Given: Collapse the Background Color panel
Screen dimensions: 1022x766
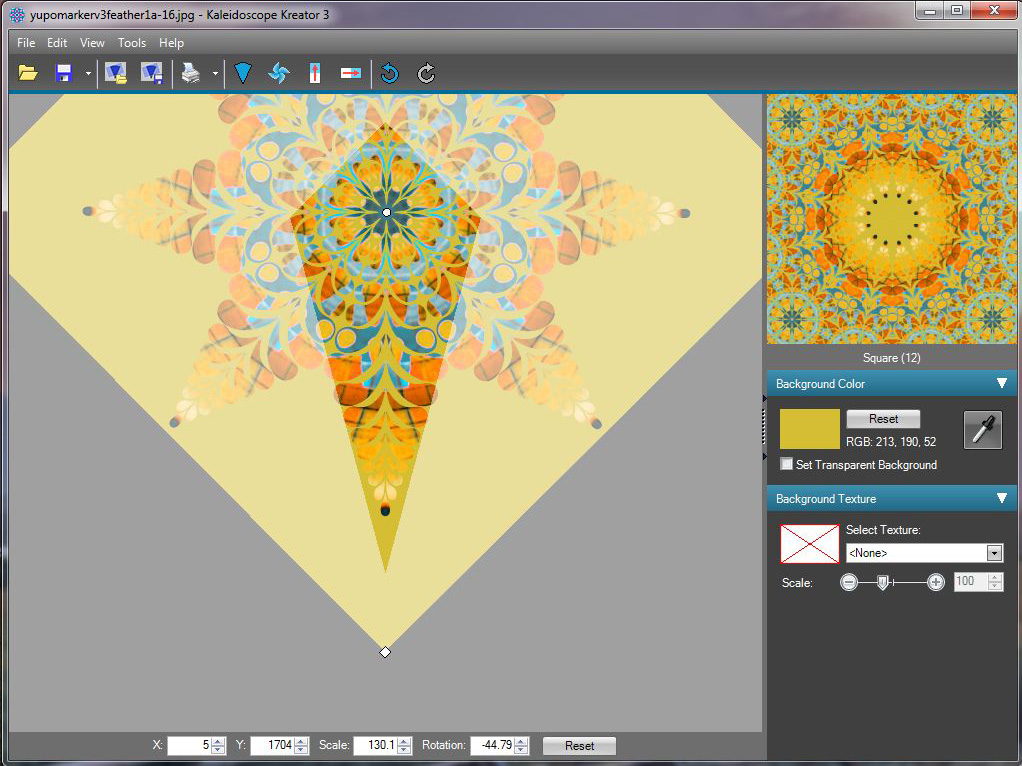Looking at the screenshot, I should point(1000,383).
